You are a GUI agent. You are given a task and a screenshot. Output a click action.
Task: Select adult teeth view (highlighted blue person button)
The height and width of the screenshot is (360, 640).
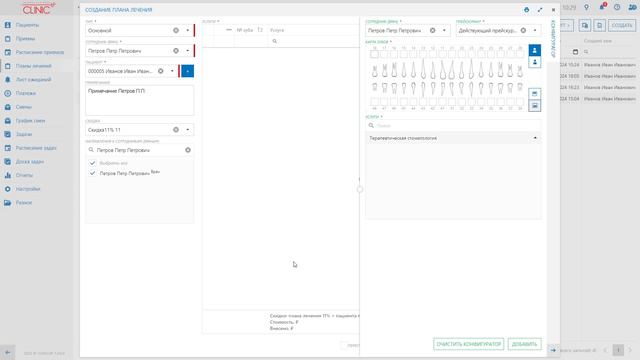click(x=535, y=50)
